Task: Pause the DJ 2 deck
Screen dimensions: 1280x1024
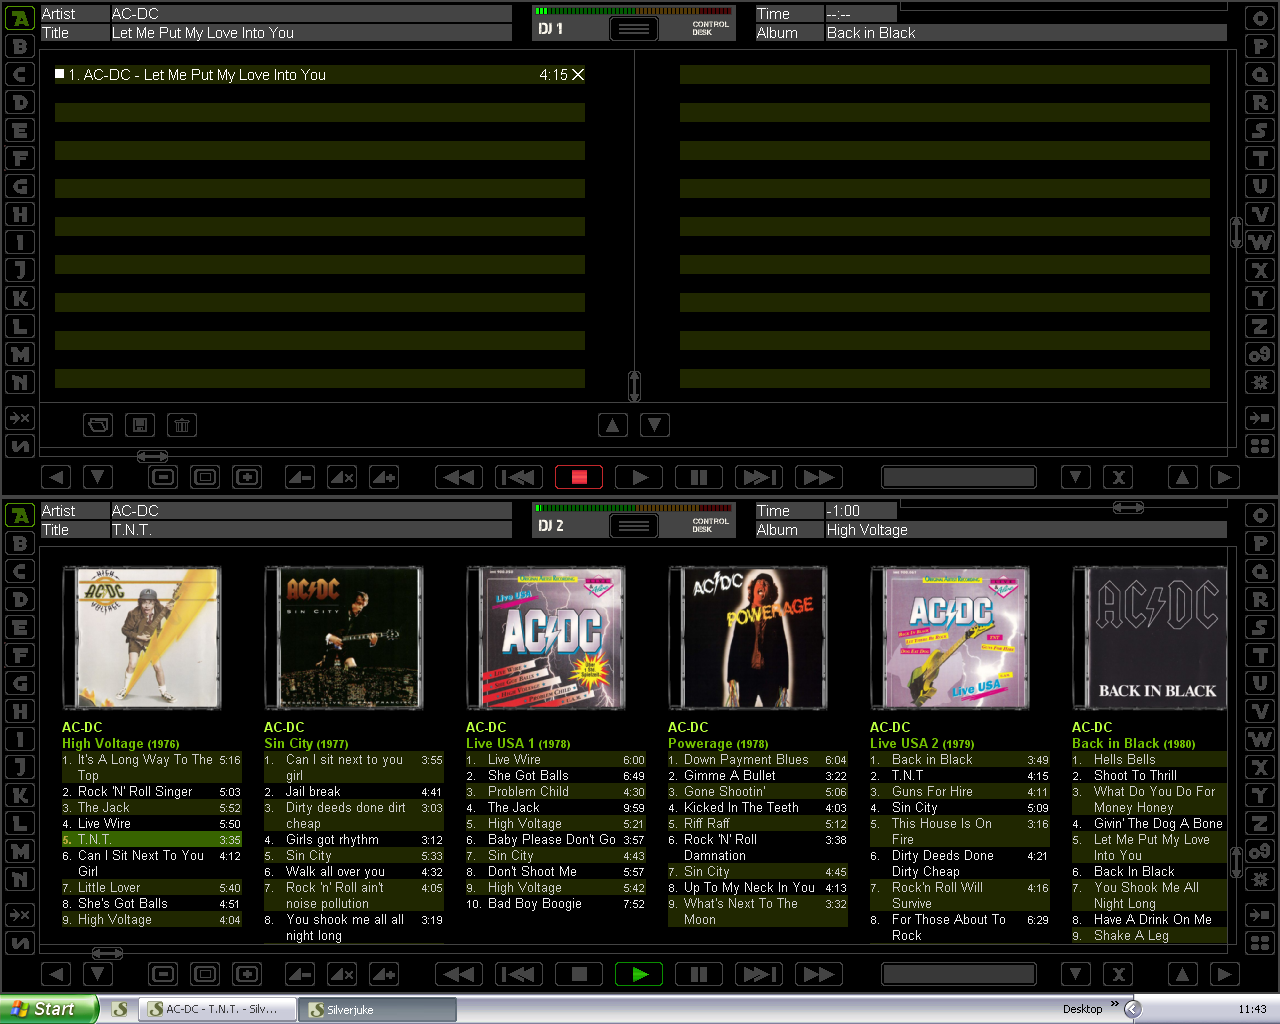Action: pyautogui.click(x=699, y=974)
